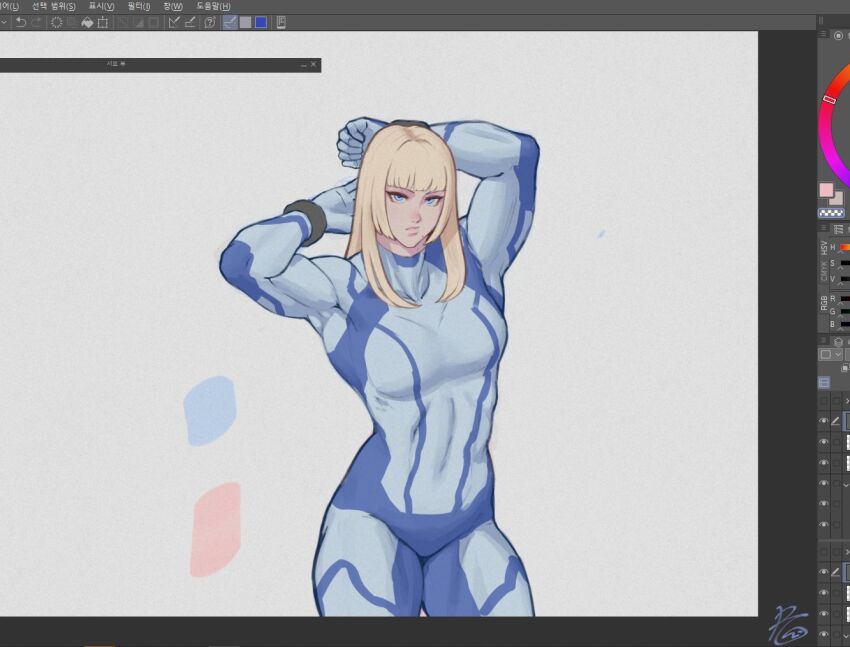Open the layer palette hamburger menu

tap(823, 341)
